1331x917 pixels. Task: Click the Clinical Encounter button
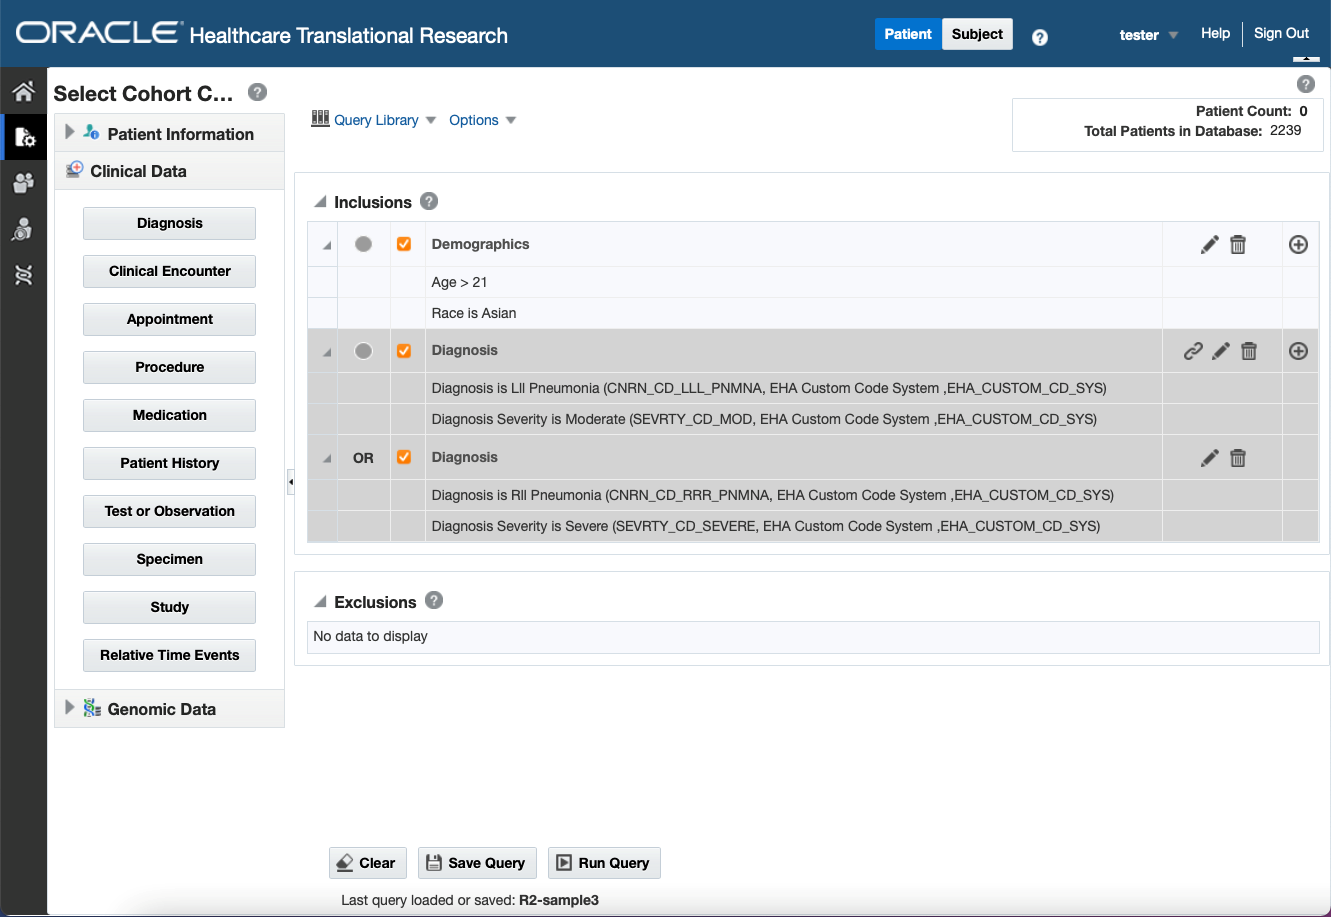pos(169,271)
